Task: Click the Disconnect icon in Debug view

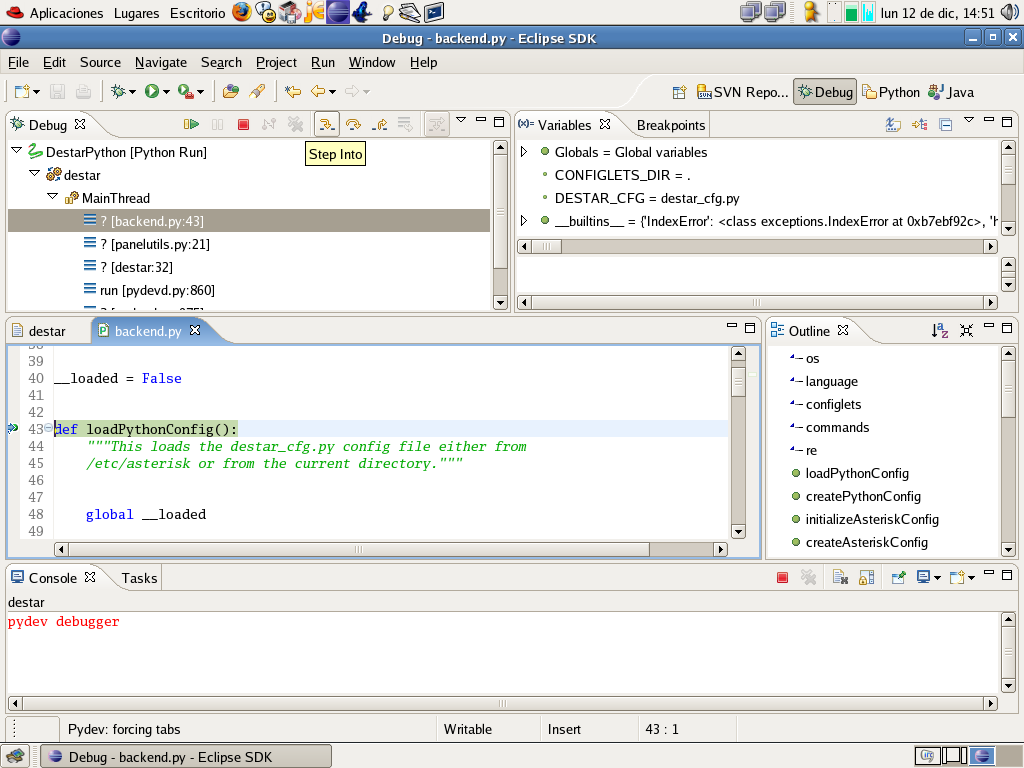Action: pos(269,124)
